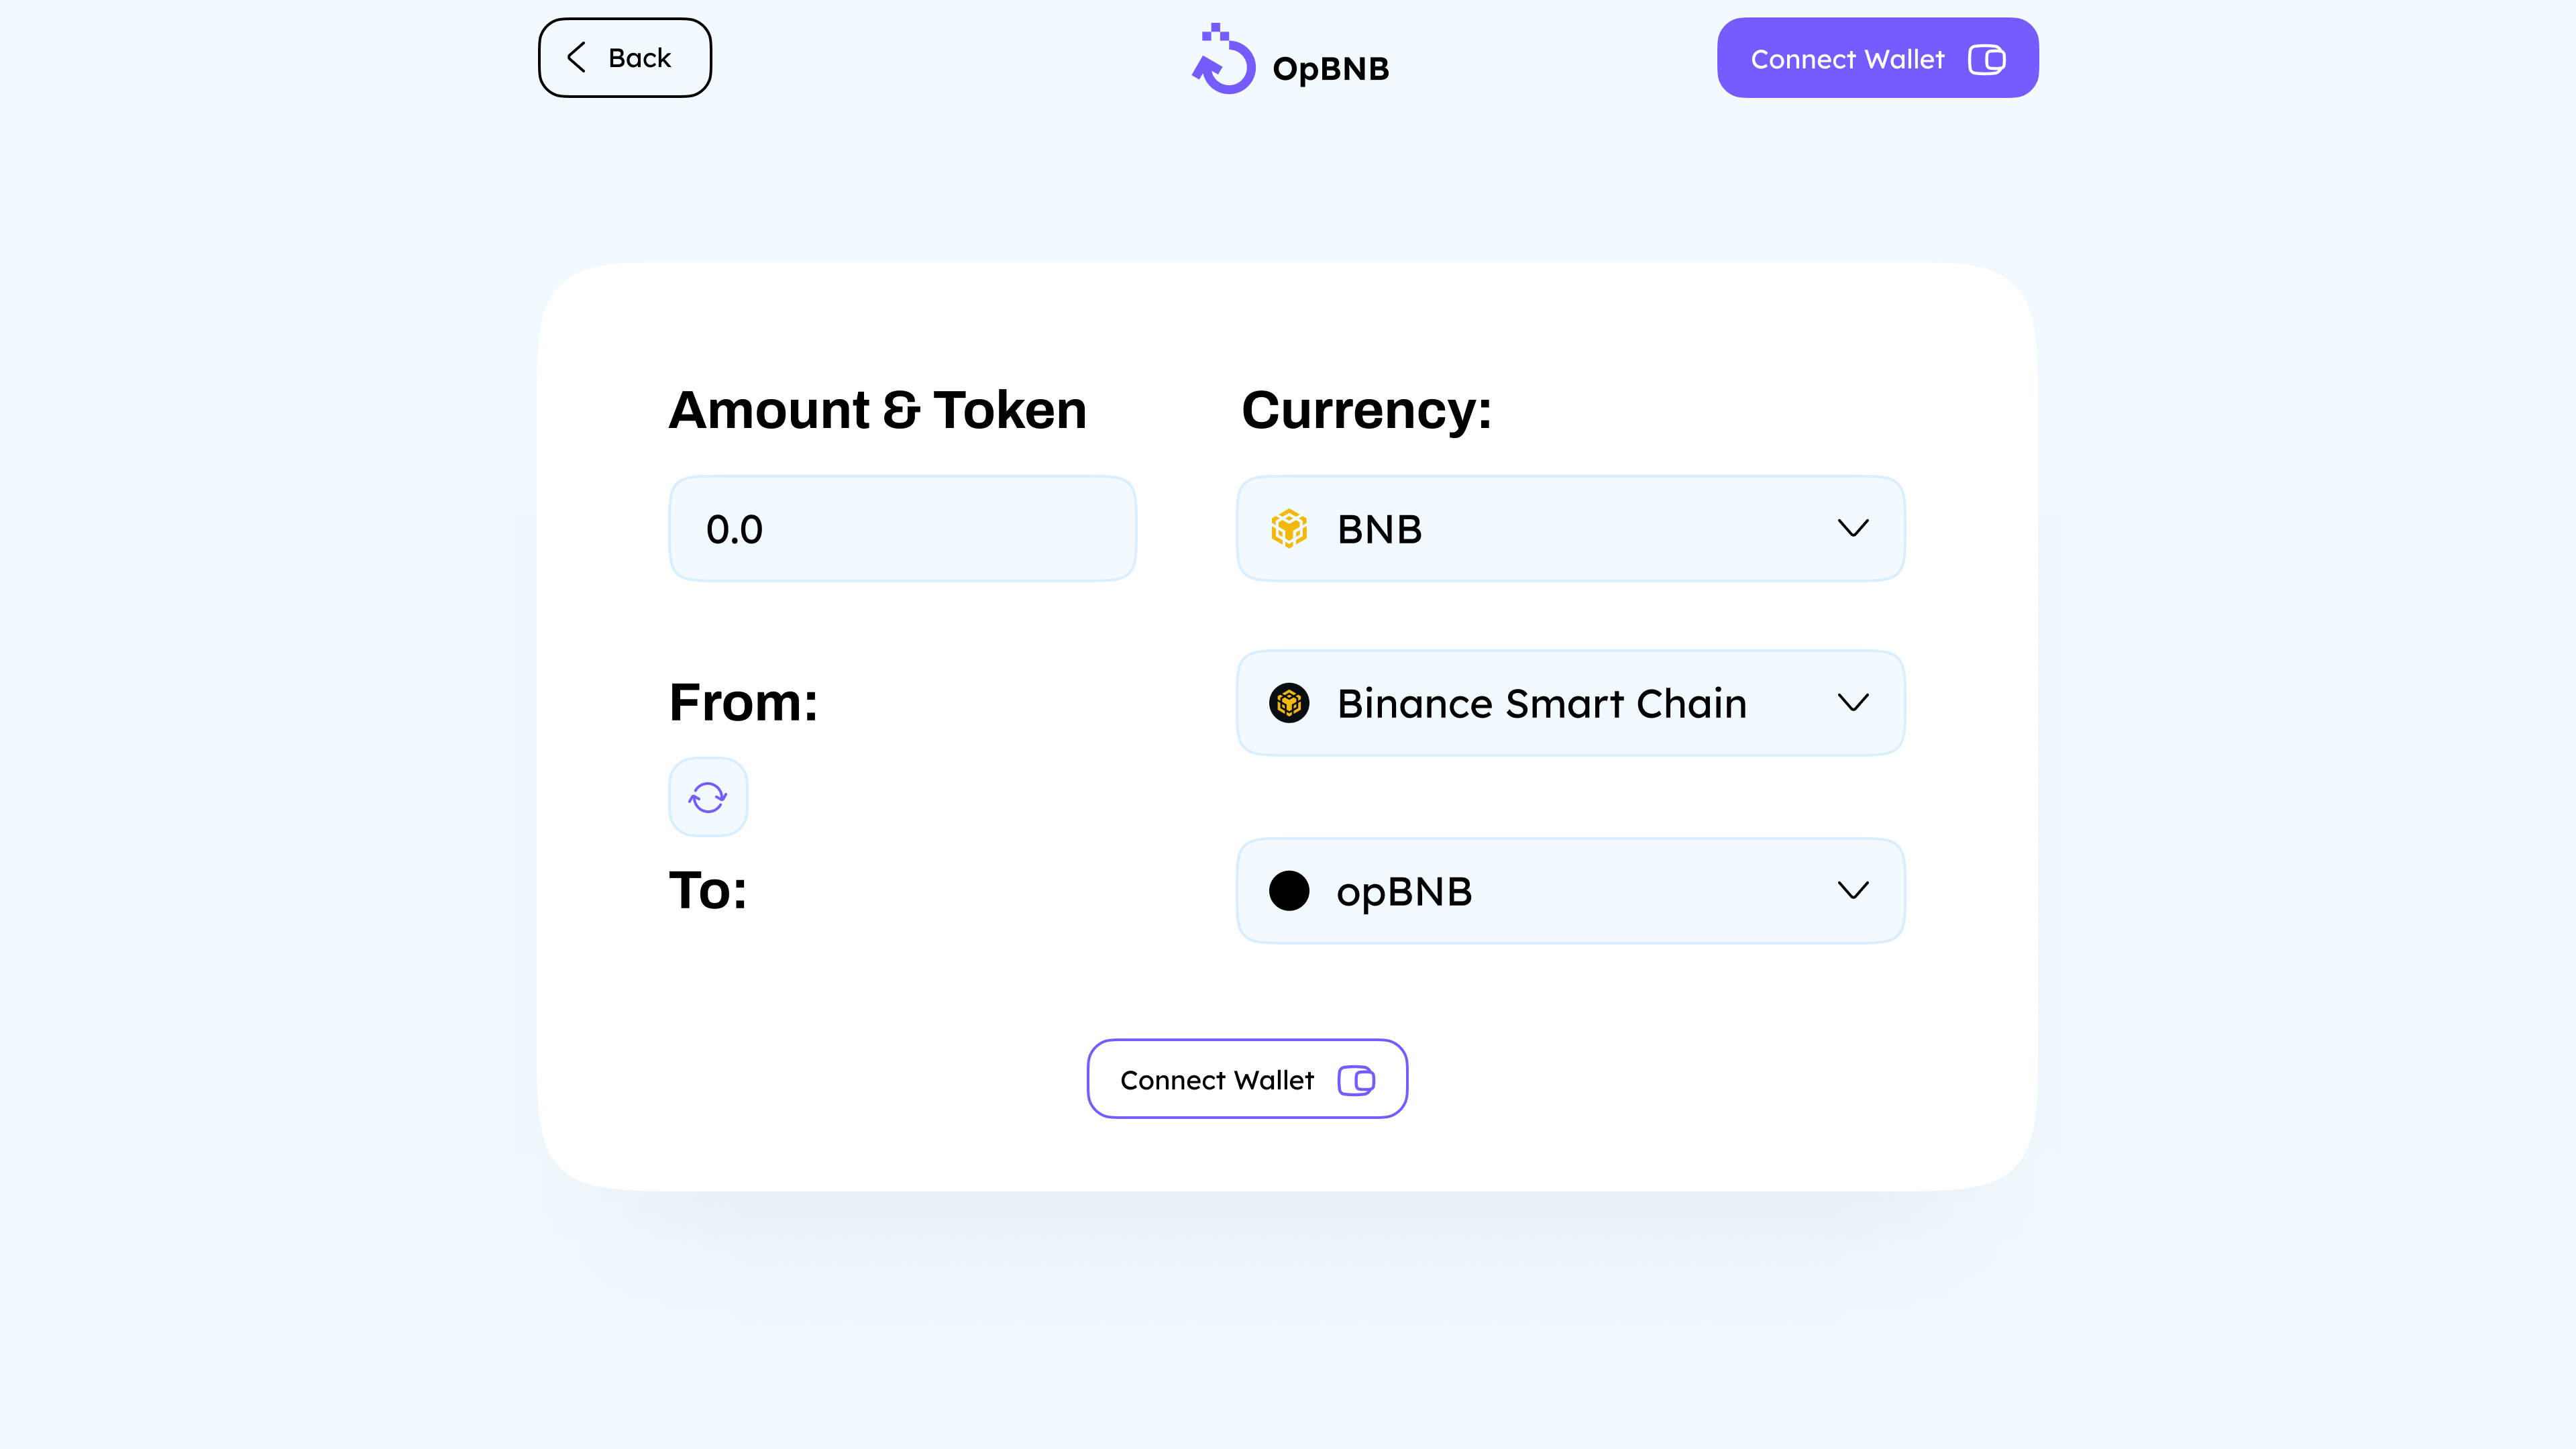The height and width of the screenshot is (1449, 2576).
Task: Select the Binance Smart Chain label
Action: (x=1542, y=704)
